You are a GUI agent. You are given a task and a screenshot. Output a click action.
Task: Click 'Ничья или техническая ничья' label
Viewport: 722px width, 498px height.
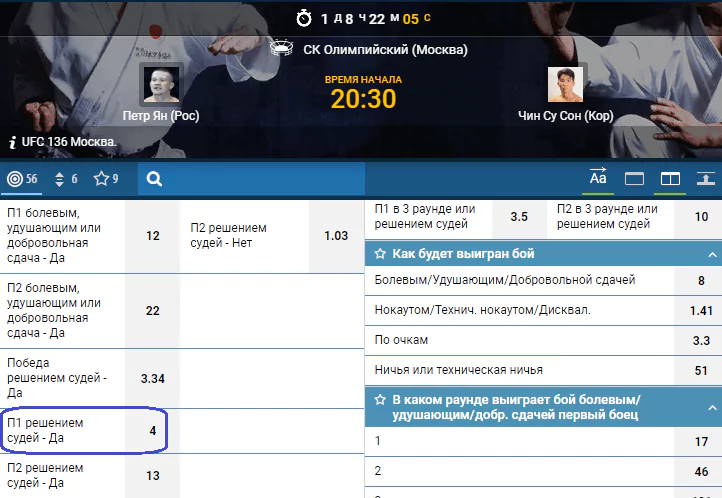coord(459,370)
